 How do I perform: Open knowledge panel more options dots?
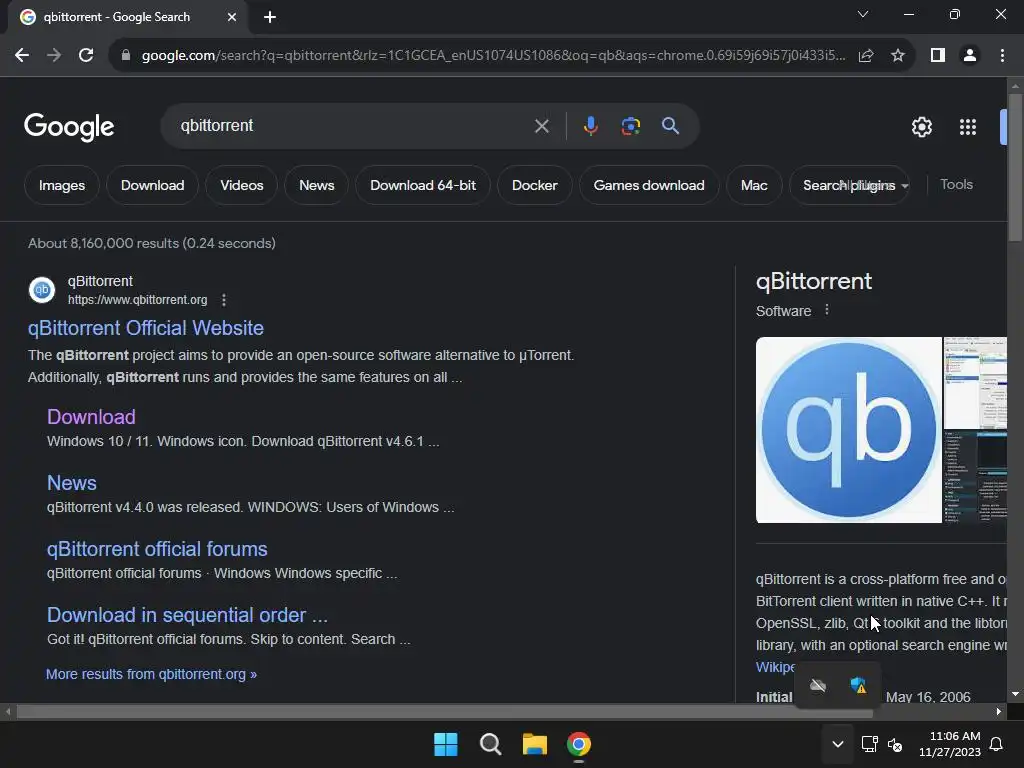tap(827, 310)
